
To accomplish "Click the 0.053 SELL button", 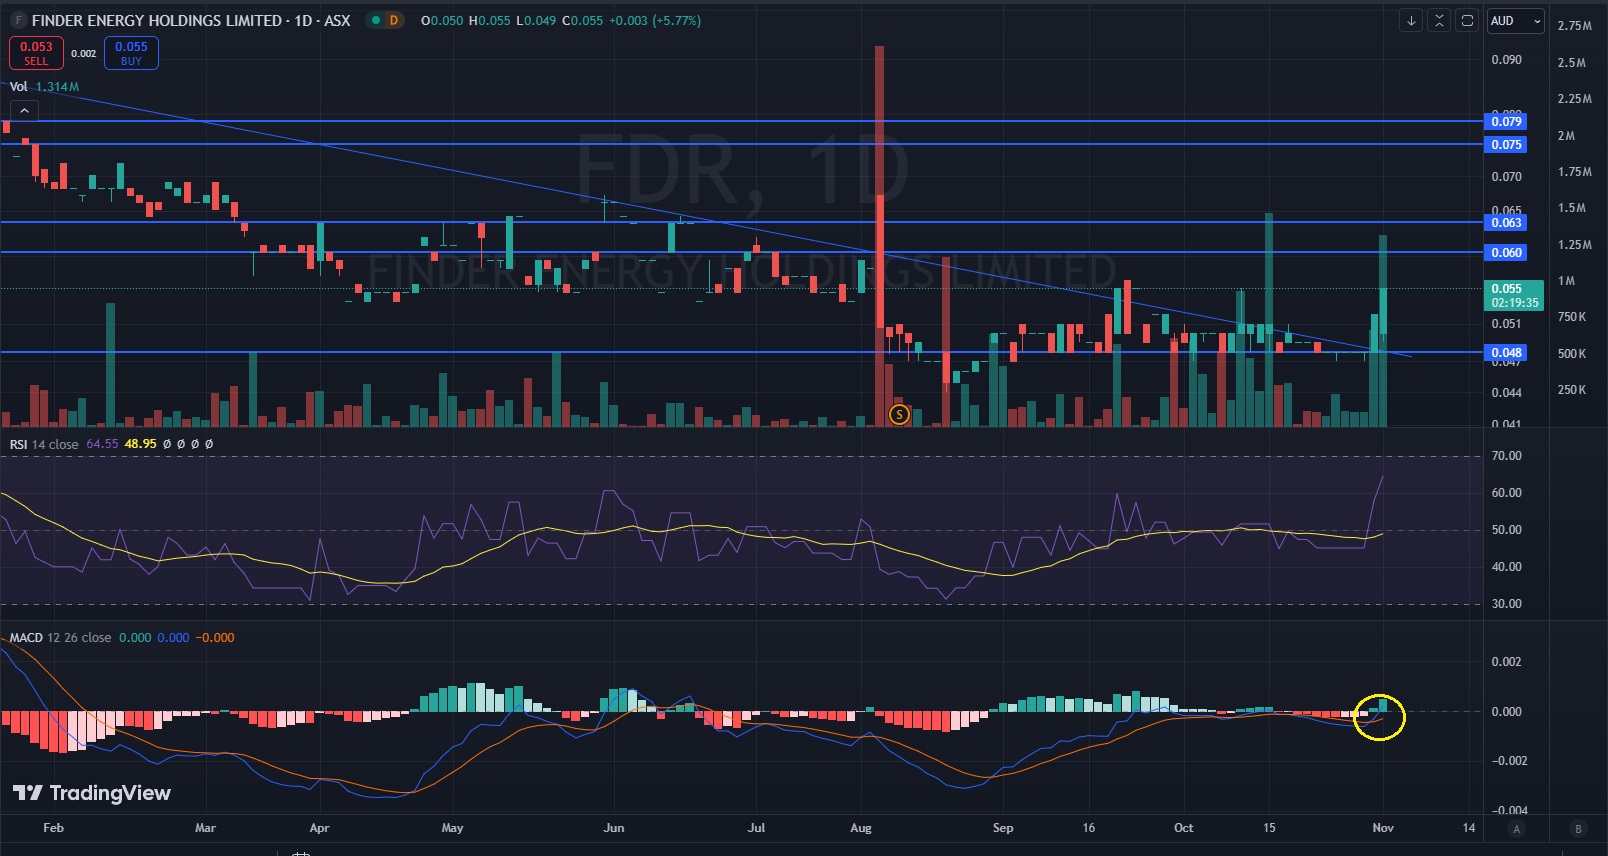I will (x=36, y=53).
